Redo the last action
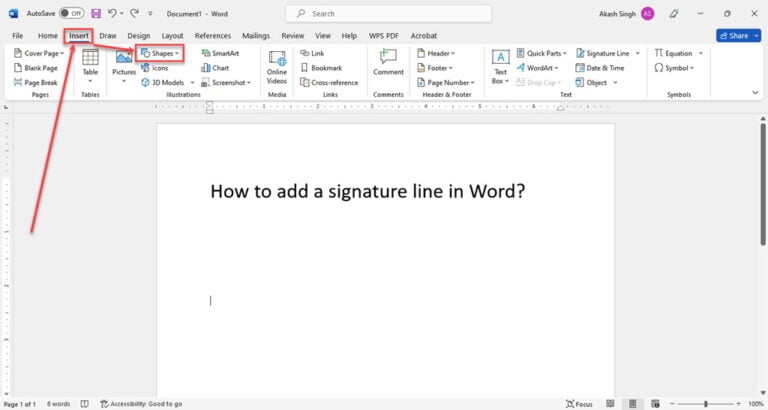The height and width of the screenshot is (410, 768). [134, 14]
